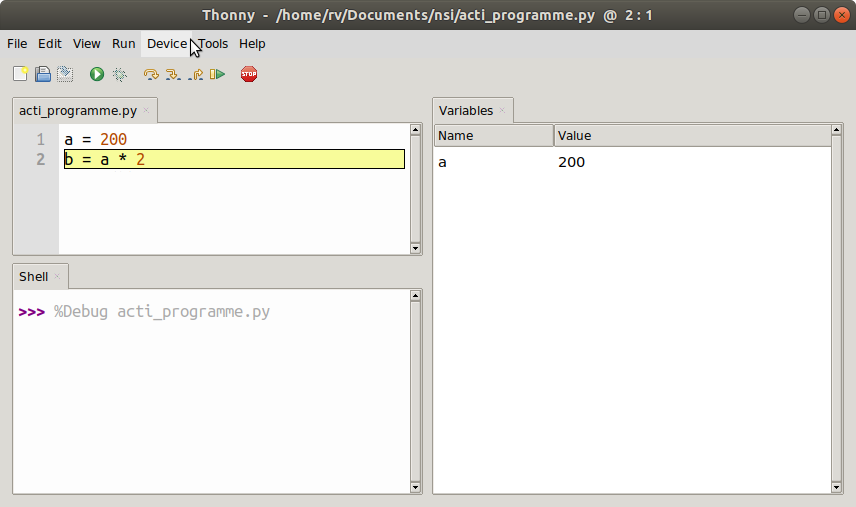The width and height of the screenshot is (856, 507).
Task: Click the Shell scrollbar down arrow
Action: tap(415, 487)
